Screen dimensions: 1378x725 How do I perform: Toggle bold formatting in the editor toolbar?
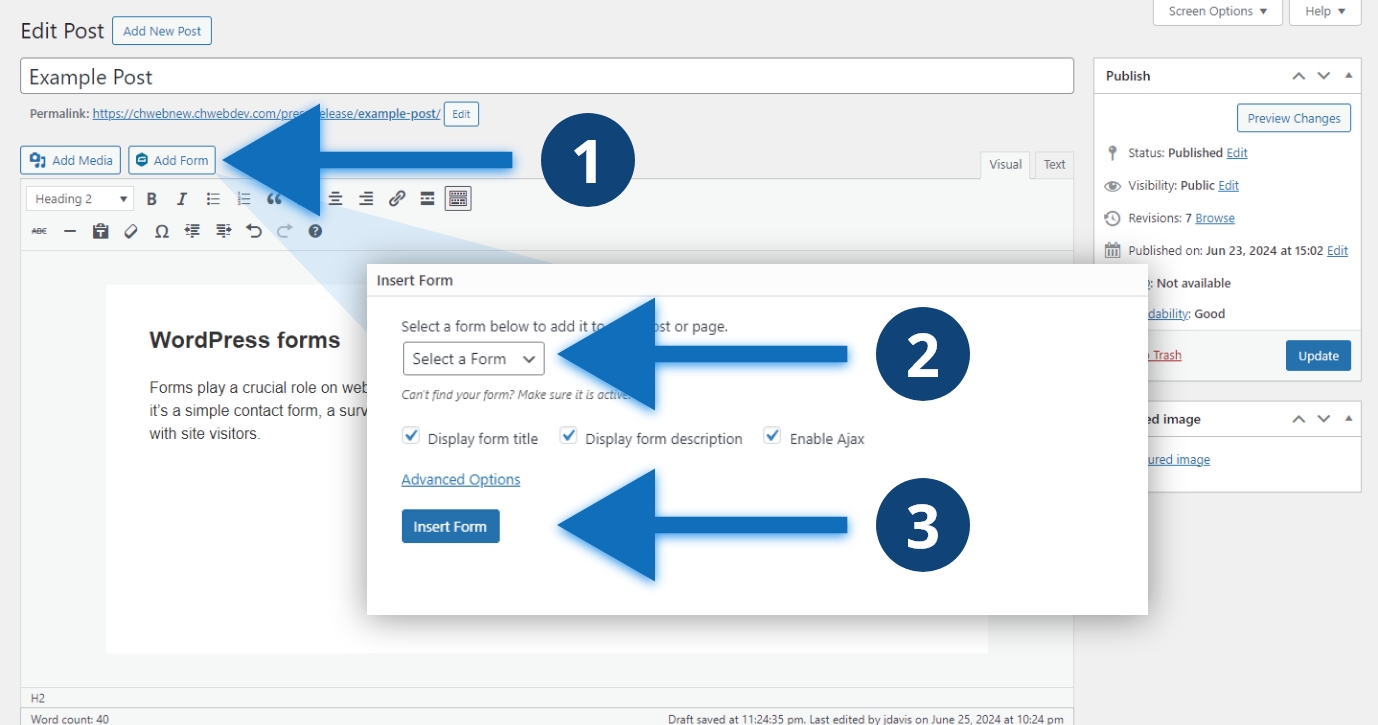(x=152, y=199)
